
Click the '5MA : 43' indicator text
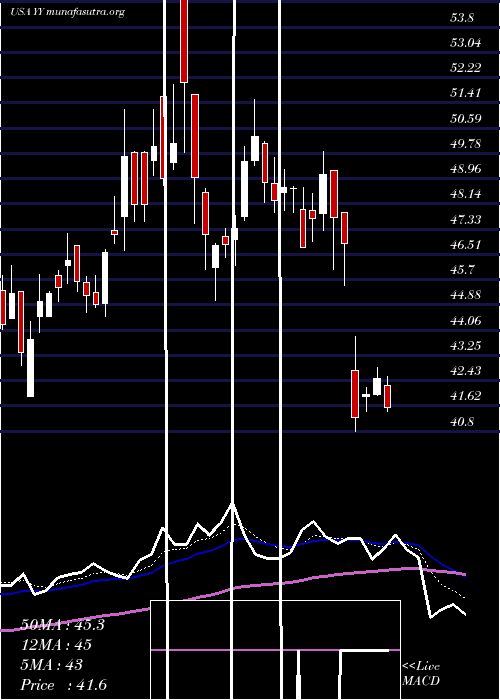[x=51, y=665]
